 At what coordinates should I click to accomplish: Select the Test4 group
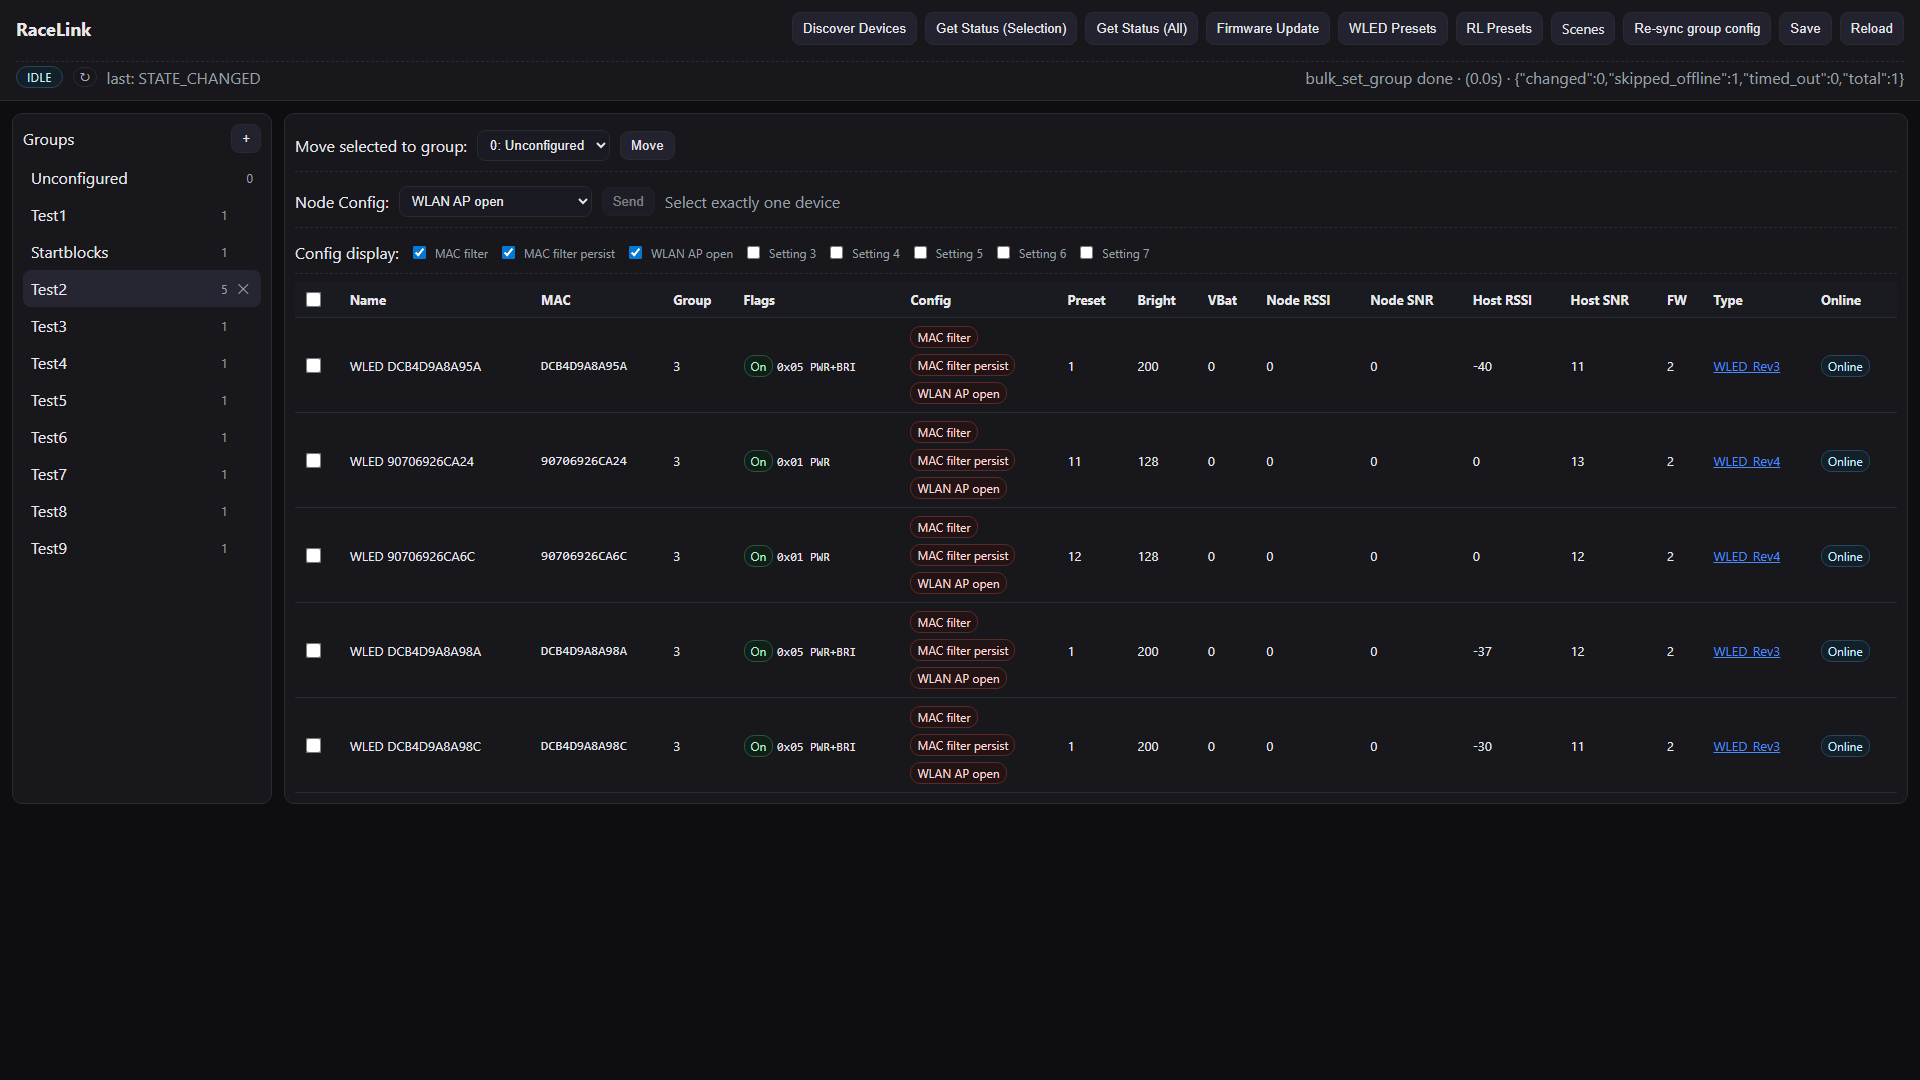[142, 363]
